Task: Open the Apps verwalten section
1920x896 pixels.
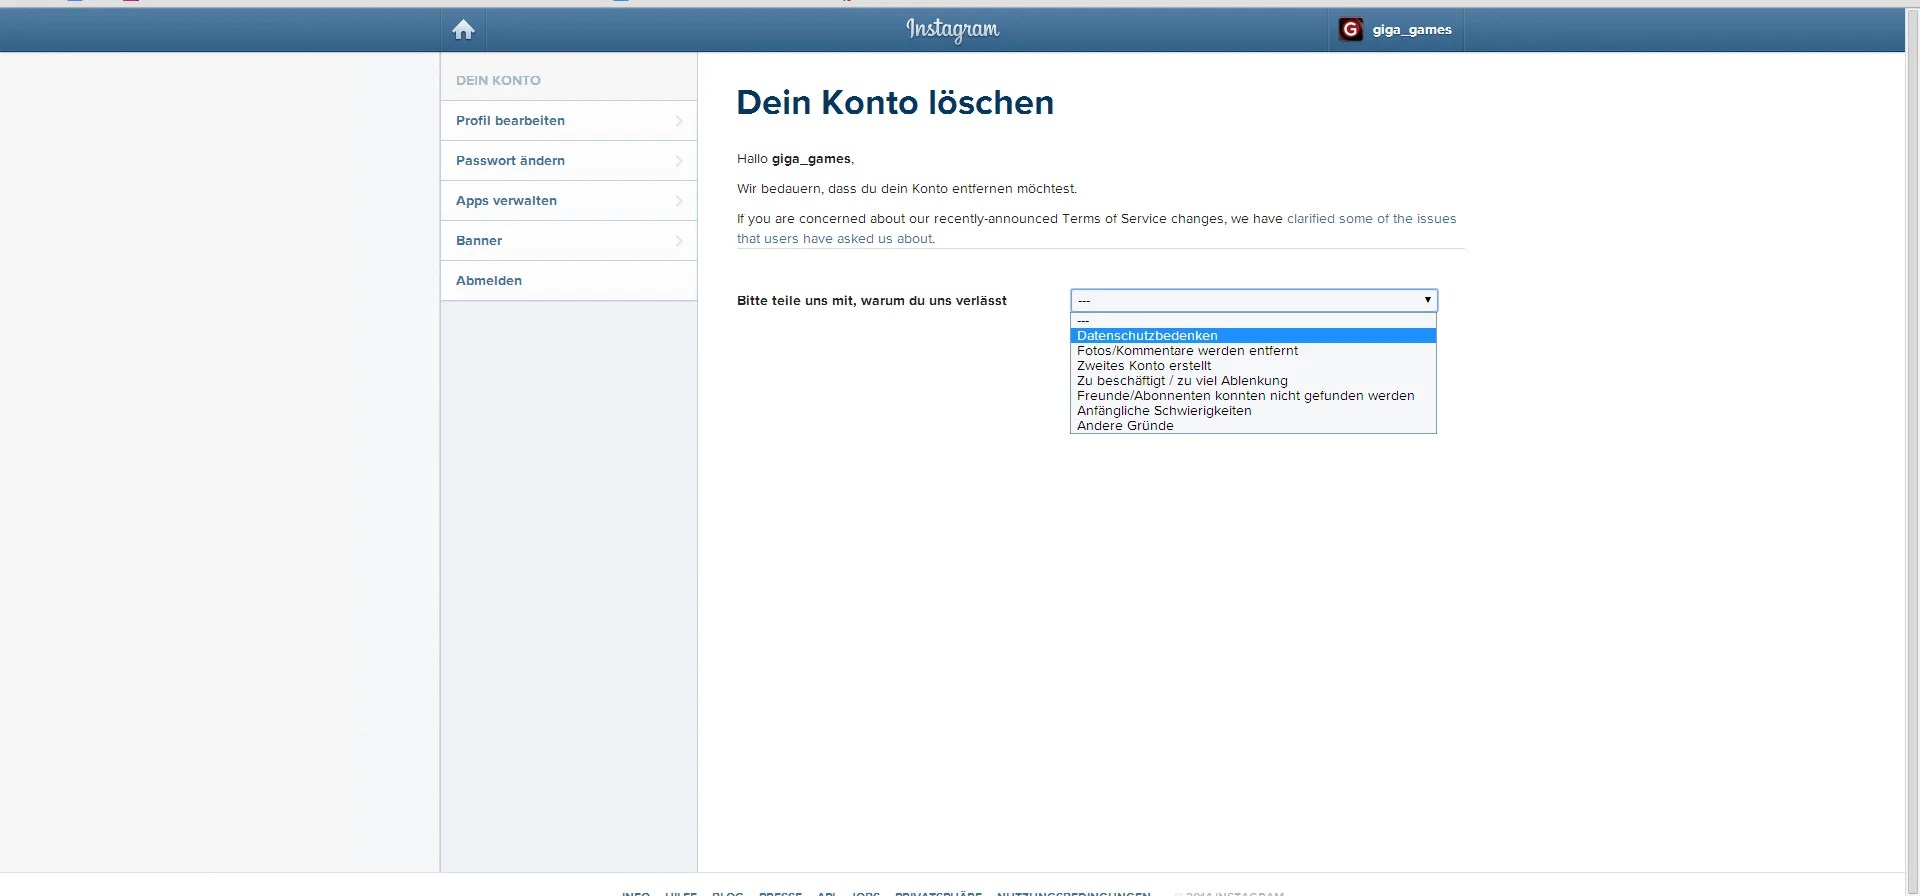Action: pyautogui.click(x=568, y=201)
